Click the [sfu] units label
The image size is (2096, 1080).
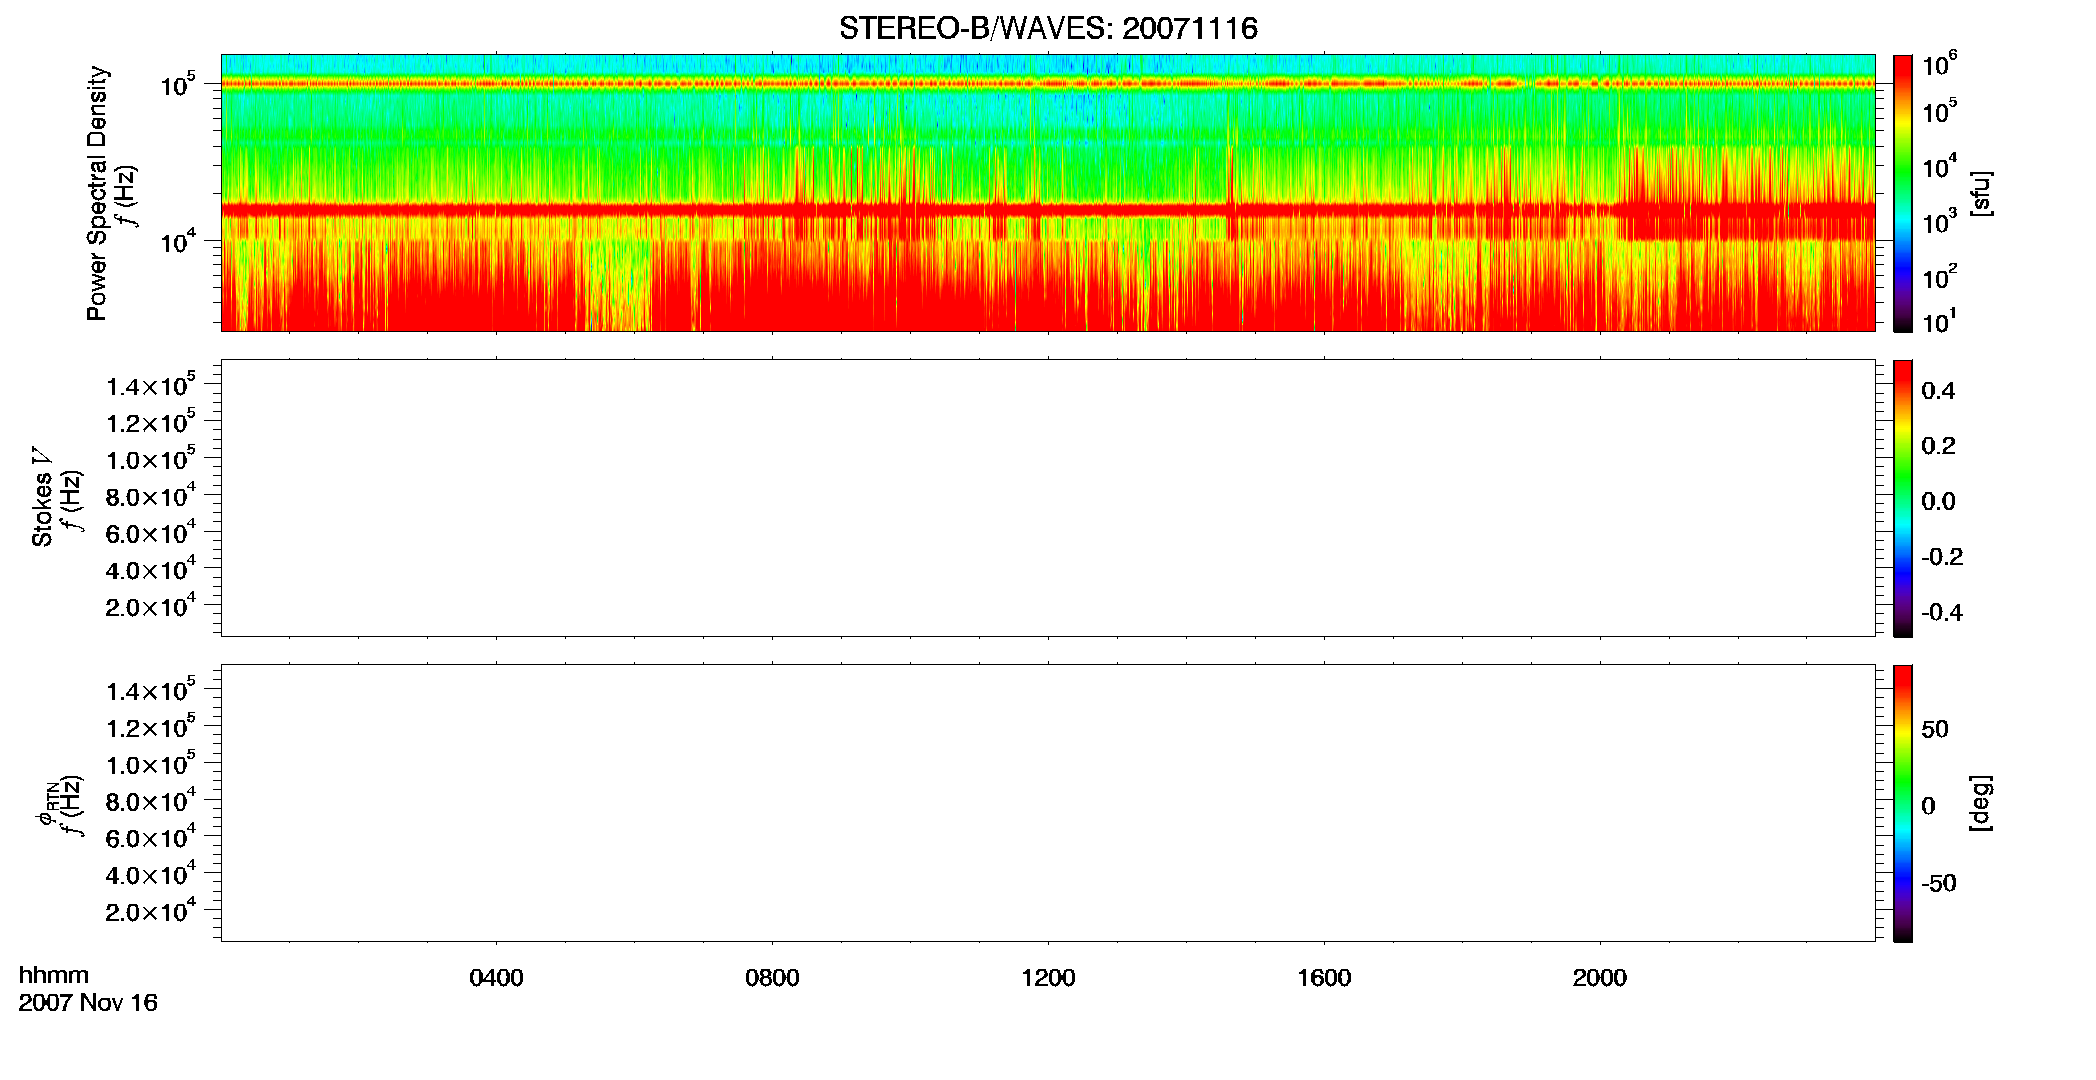point(1981,193)
